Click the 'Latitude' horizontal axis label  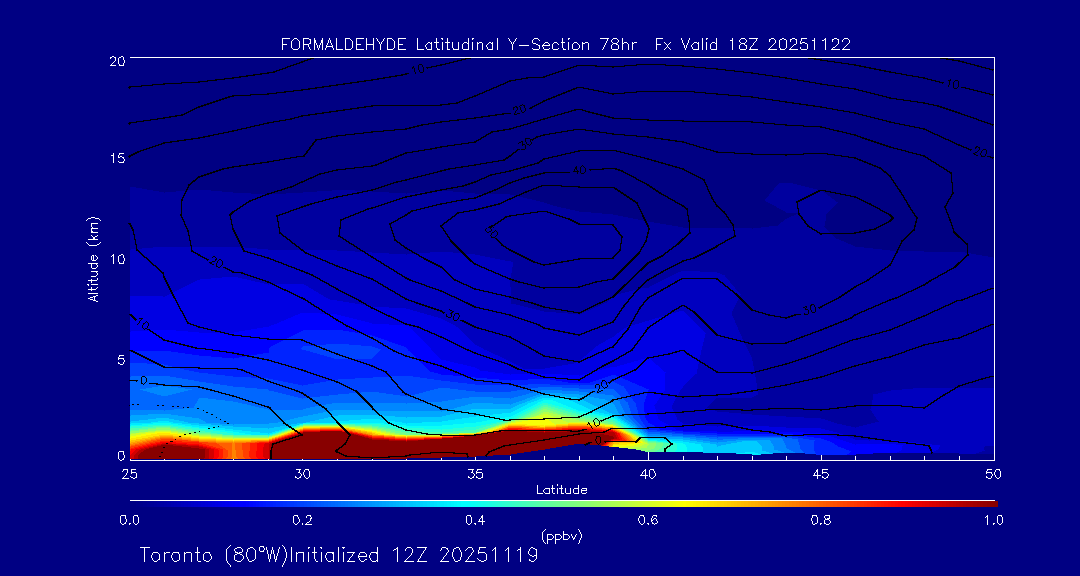click(x=561, y=490)
